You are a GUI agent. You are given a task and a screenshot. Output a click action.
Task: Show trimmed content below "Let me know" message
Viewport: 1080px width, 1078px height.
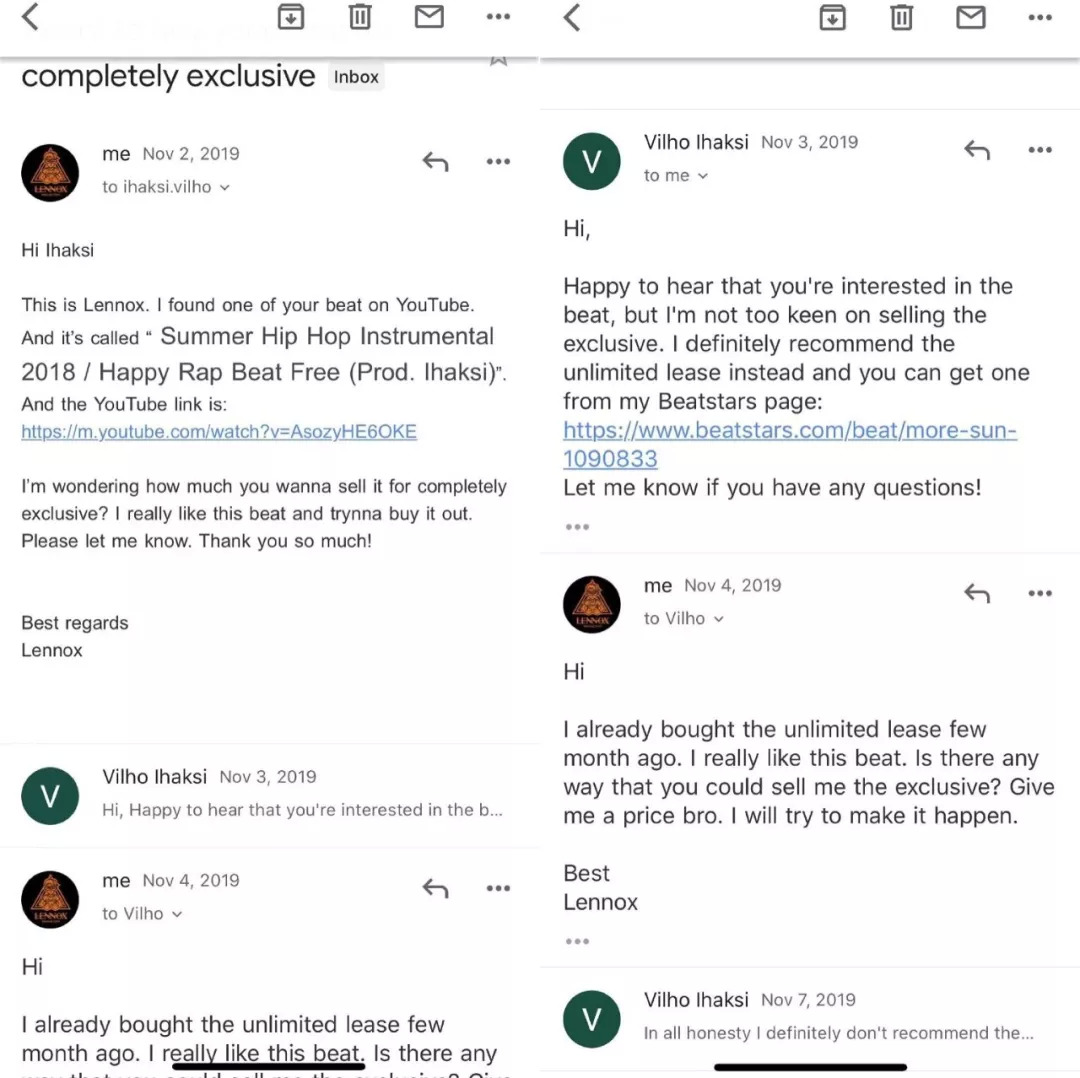577,527
